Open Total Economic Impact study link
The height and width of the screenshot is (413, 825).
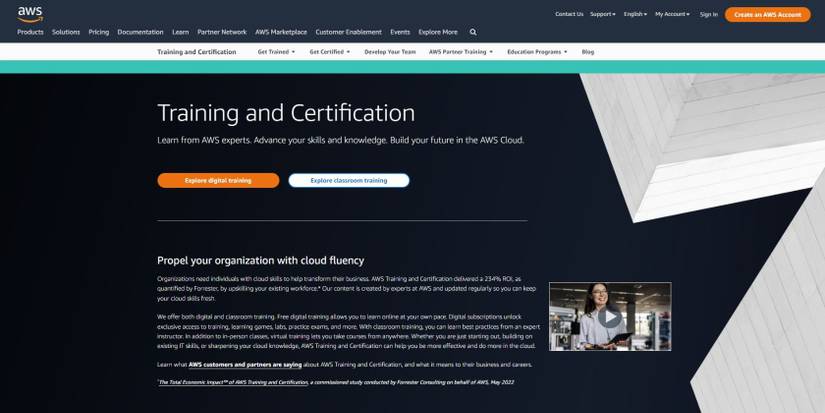233,382
